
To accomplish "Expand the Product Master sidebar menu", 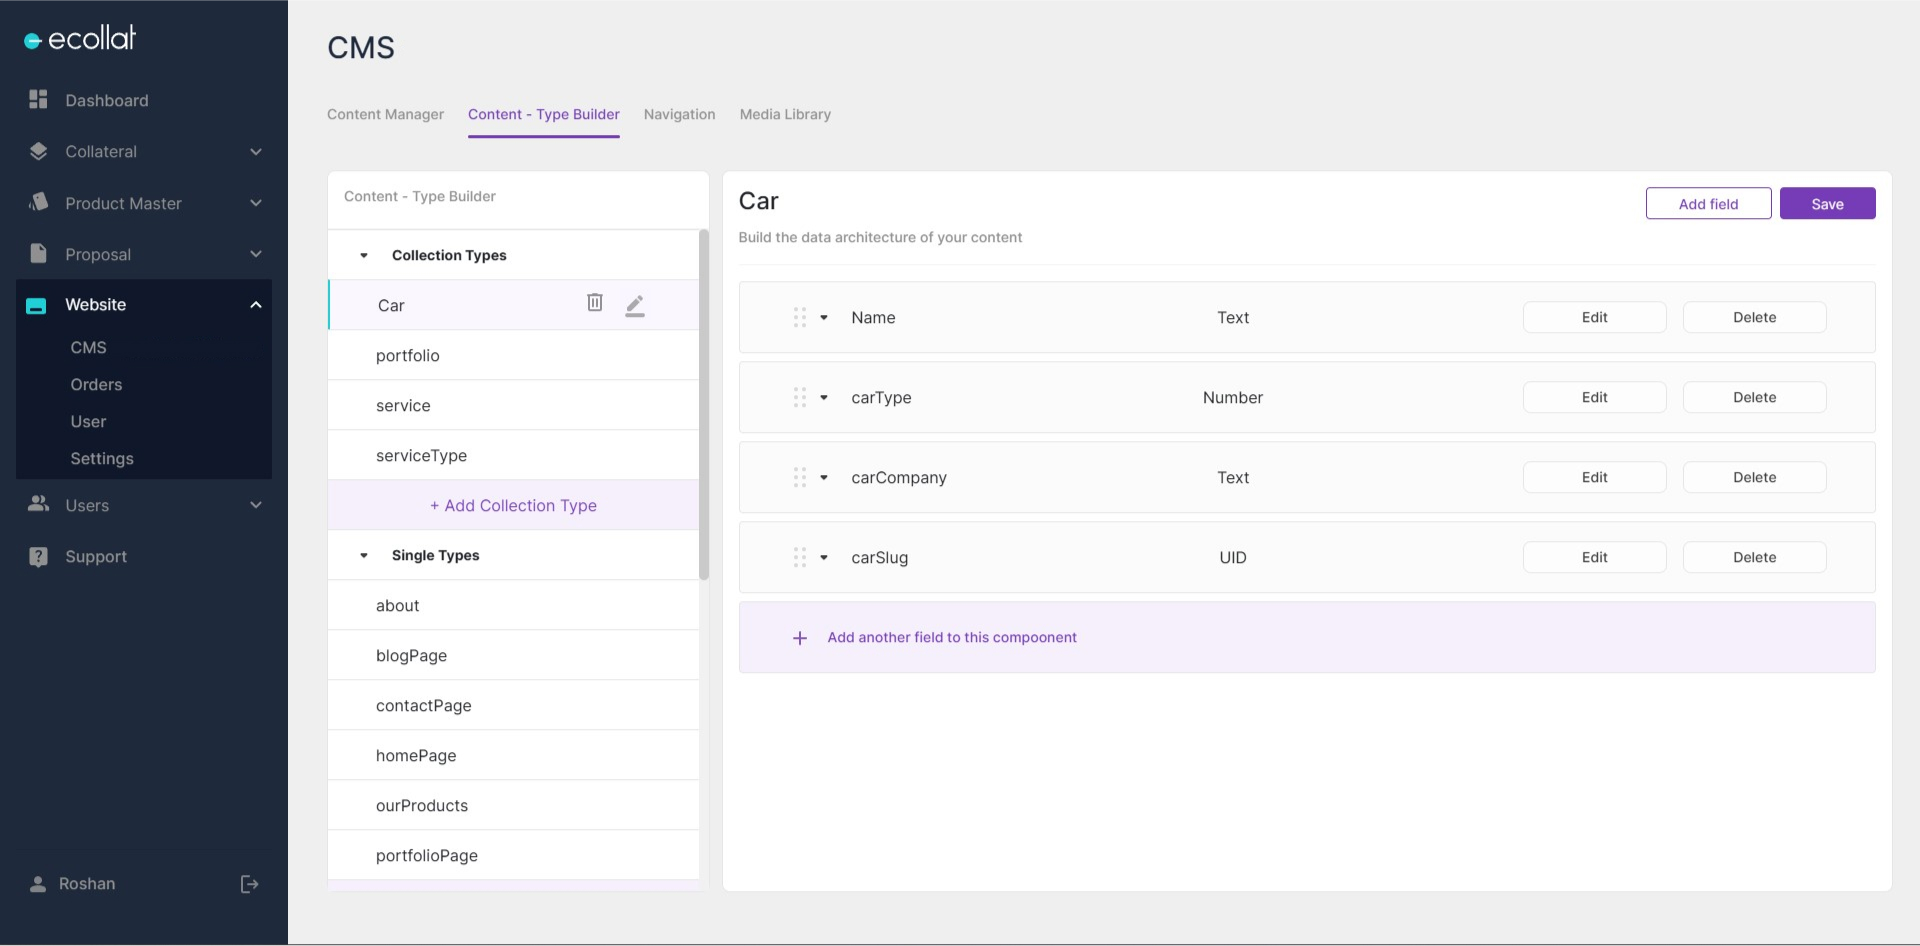I will [256, 203].
